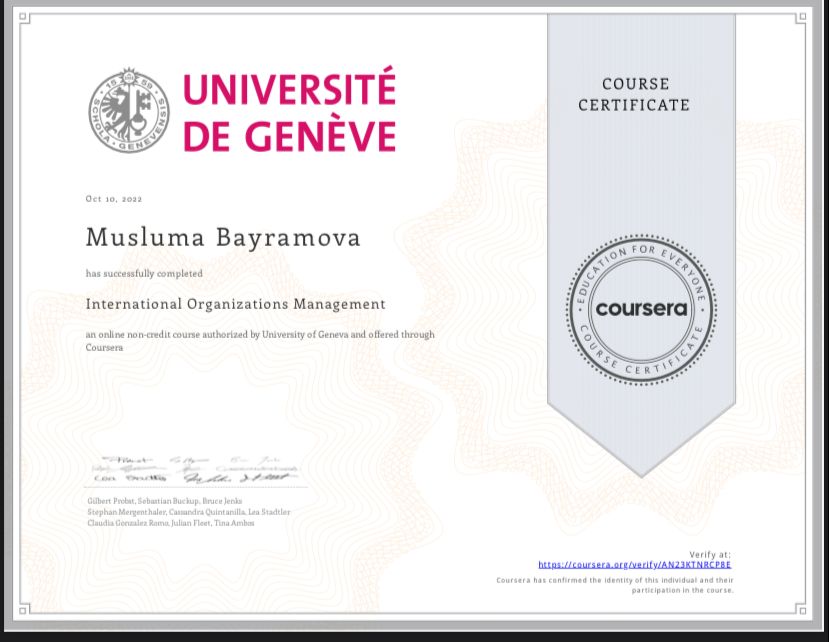This screenshot has height=642, width=829.
Task: Click the instructor line starting 'Gilbert Probst'
Action: [x=164, y=500]
